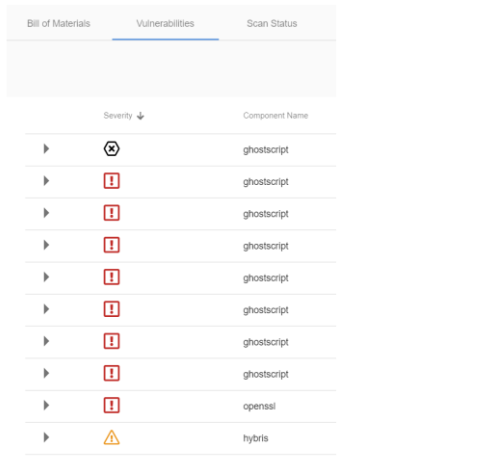Click the orange warning icon on hybris row
The image size is (493, 456).
[x=112, y=437]
